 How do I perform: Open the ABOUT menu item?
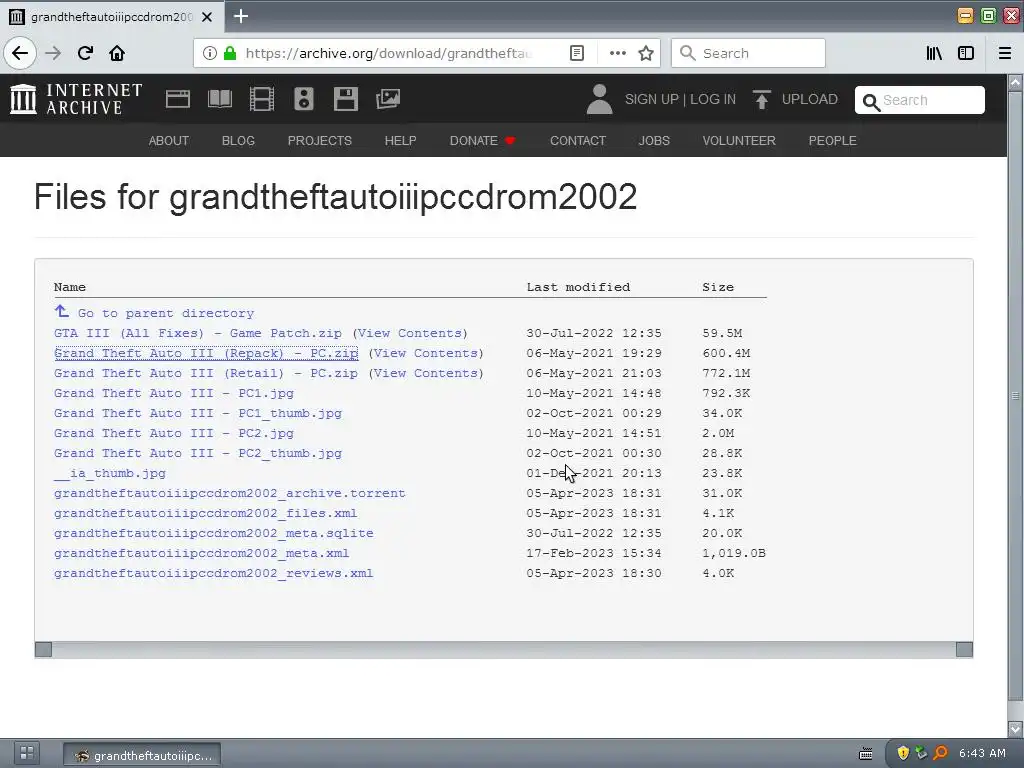click(x=168, y=140)
